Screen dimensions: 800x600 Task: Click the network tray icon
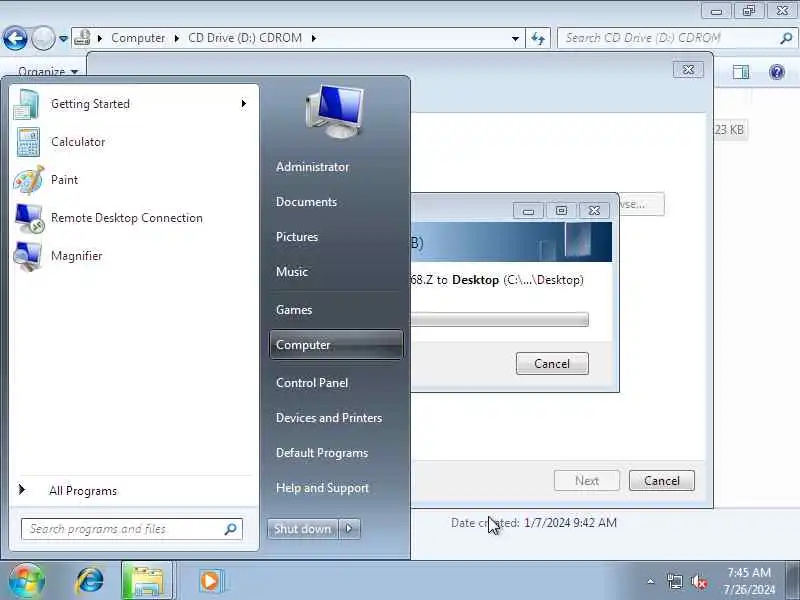(674, 581)
